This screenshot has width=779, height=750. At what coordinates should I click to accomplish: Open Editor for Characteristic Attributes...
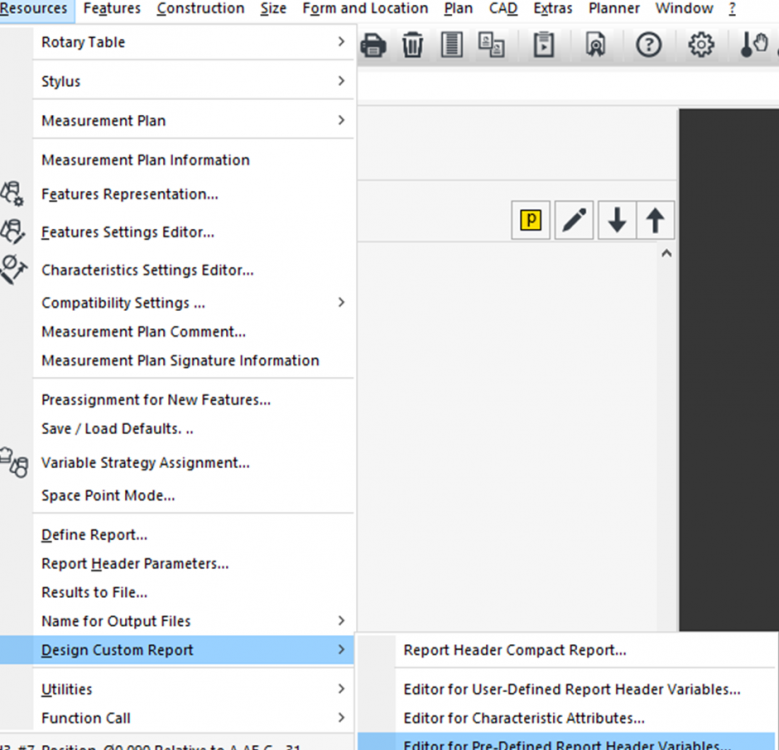point(524,718)
